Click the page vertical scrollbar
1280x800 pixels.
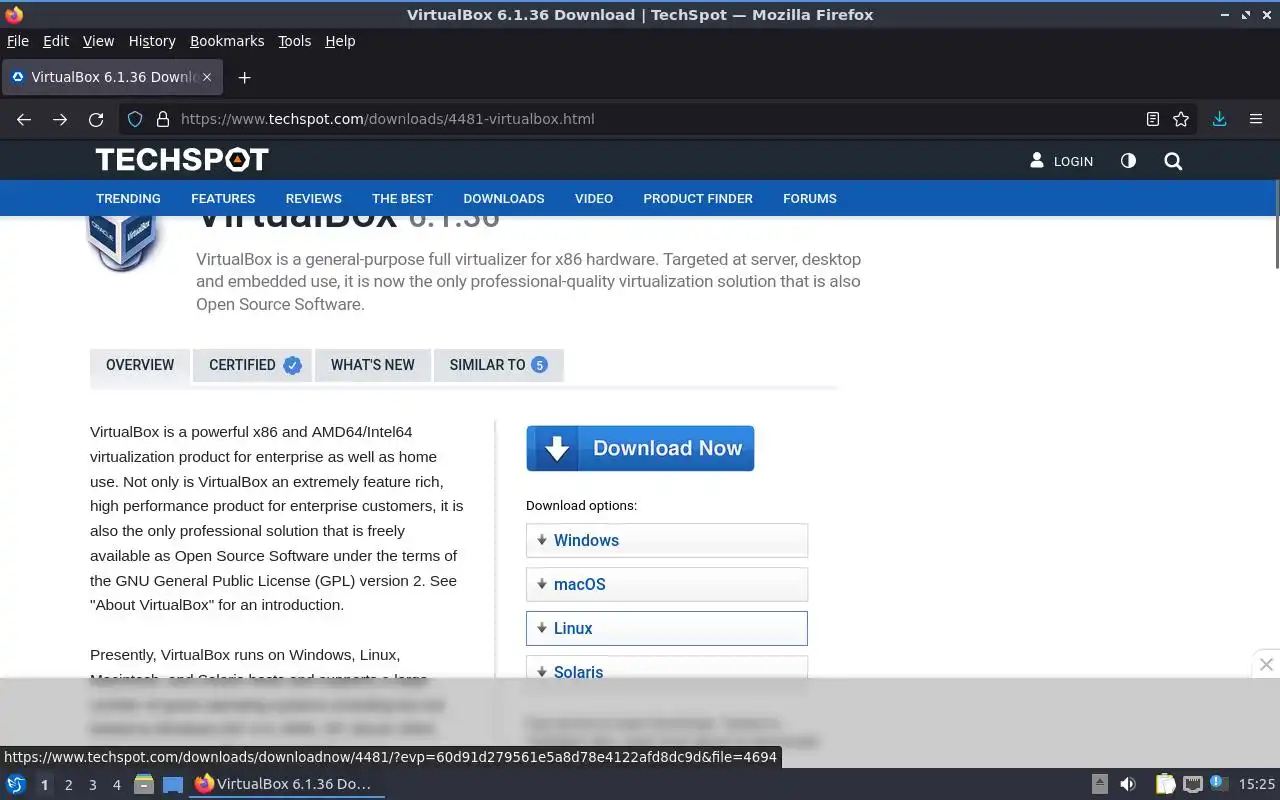click(x=1276, y=224)
